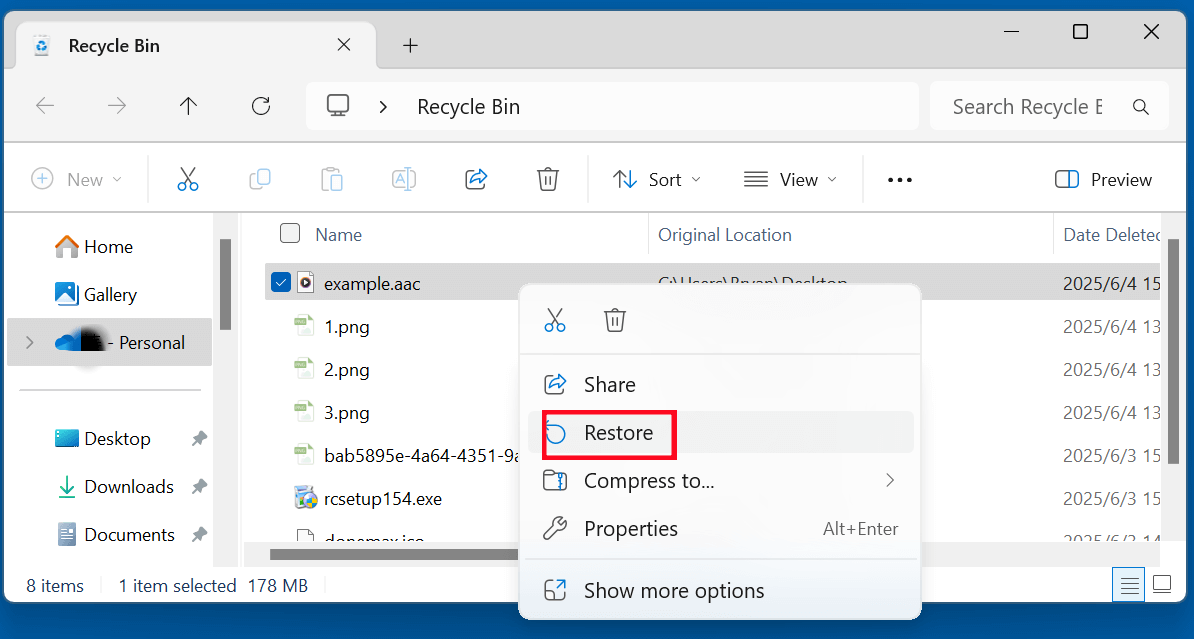The image size is (1194, 639).
Task: Choose Show more options in the context menu
Action: click(x=673, y=590)
